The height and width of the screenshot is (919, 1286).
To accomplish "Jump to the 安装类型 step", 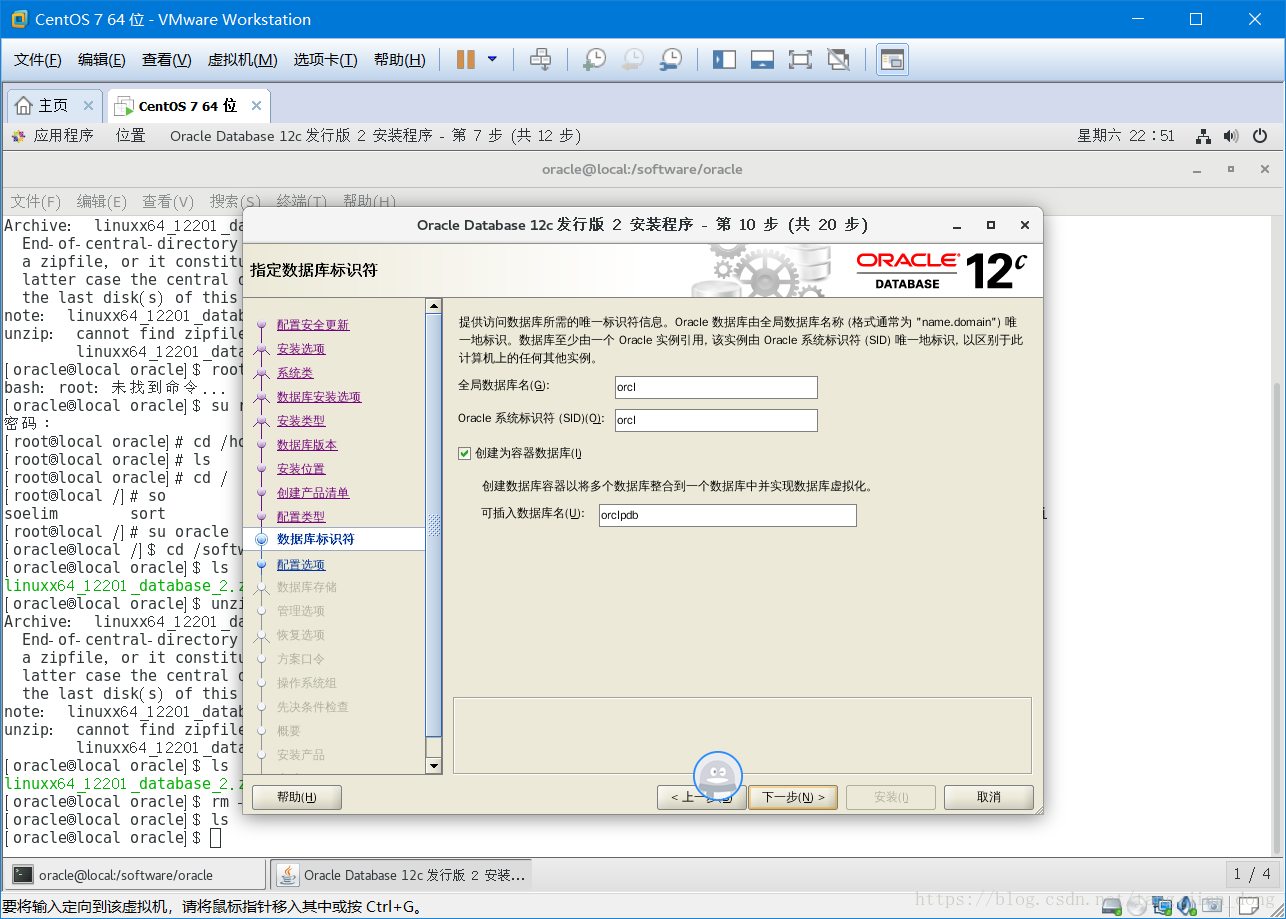I will pos(301,421).
